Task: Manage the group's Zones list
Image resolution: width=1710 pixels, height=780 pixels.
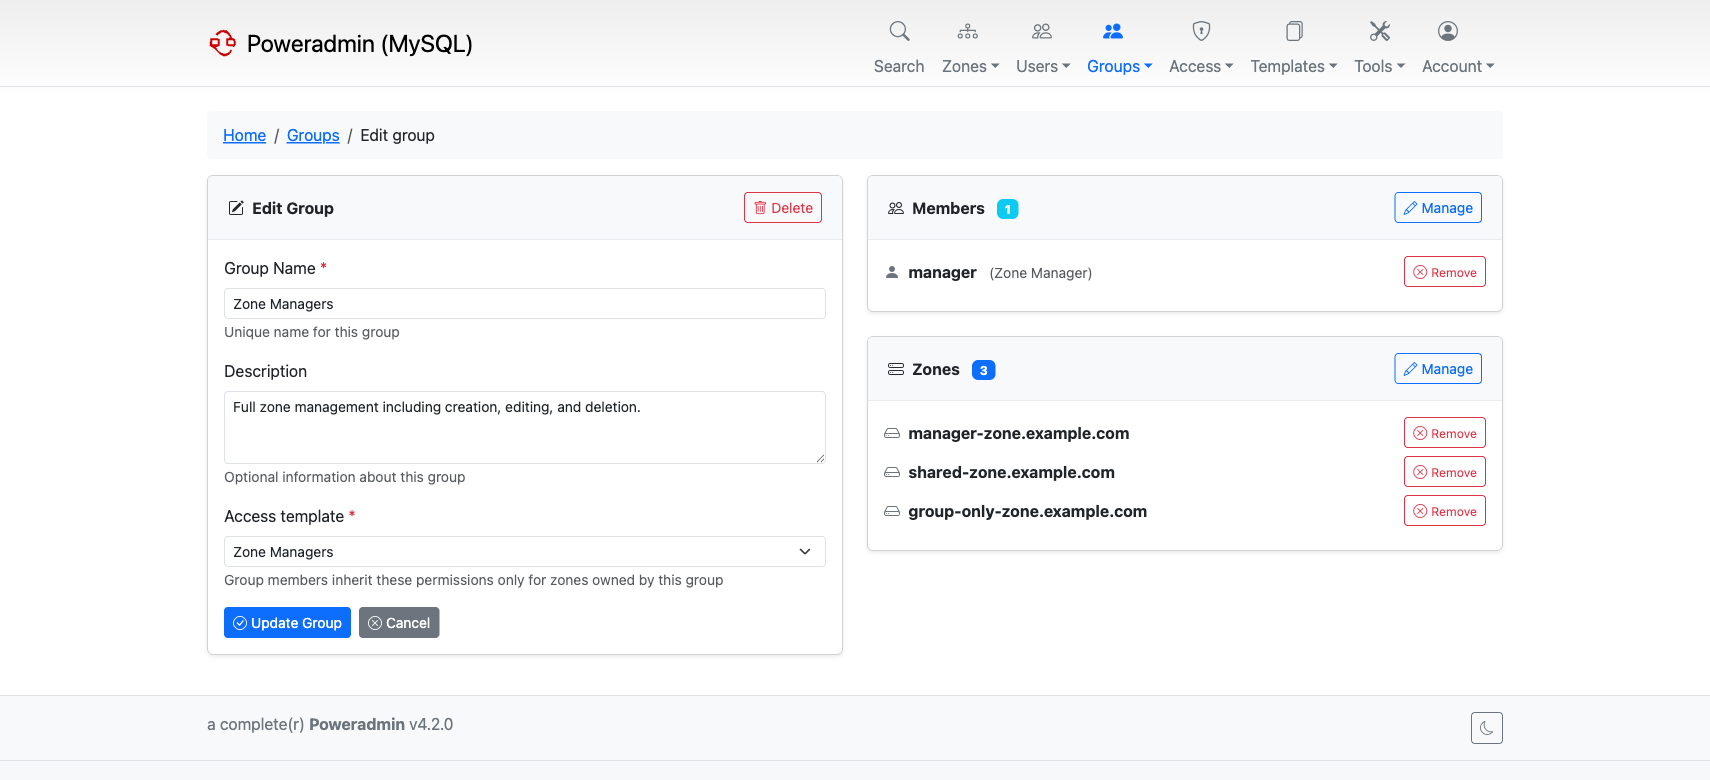Action: pos(1437,369)
